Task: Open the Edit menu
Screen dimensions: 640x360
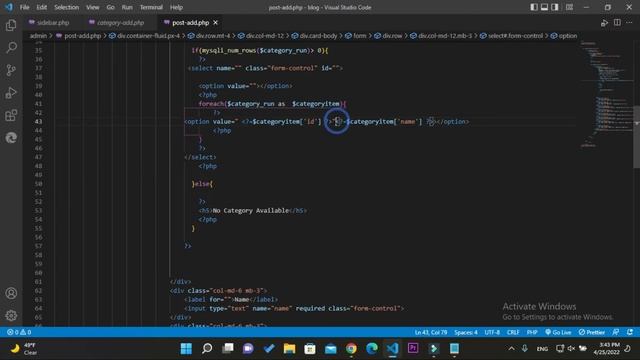Action: 42,7
